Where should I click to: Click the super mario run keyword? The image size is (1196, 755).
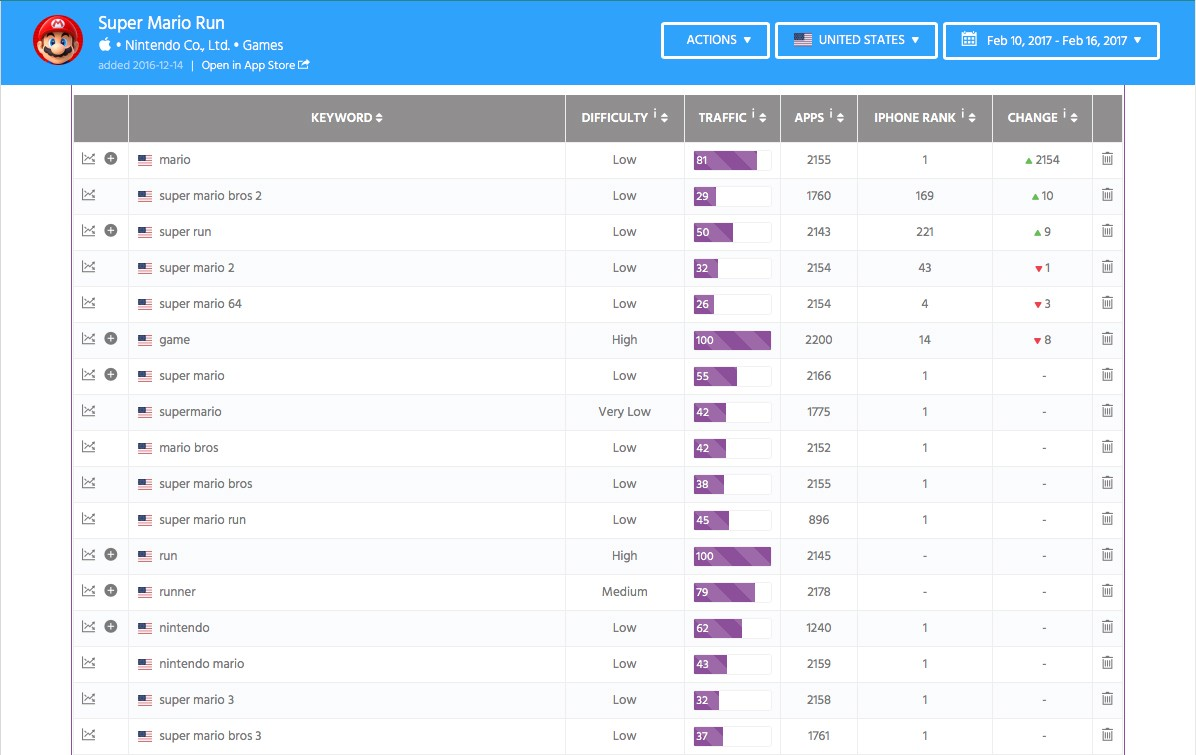click(x=202, y=519)
